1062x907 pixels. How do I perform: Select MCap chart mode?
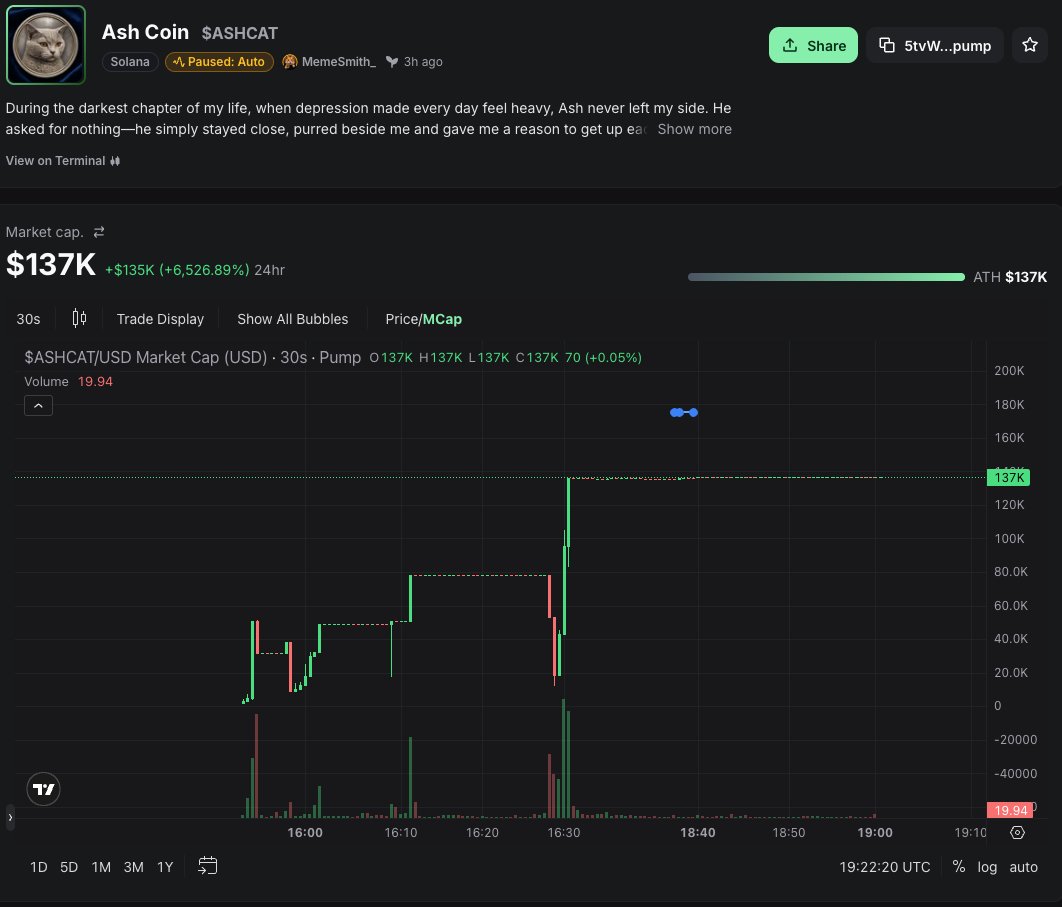442,319
